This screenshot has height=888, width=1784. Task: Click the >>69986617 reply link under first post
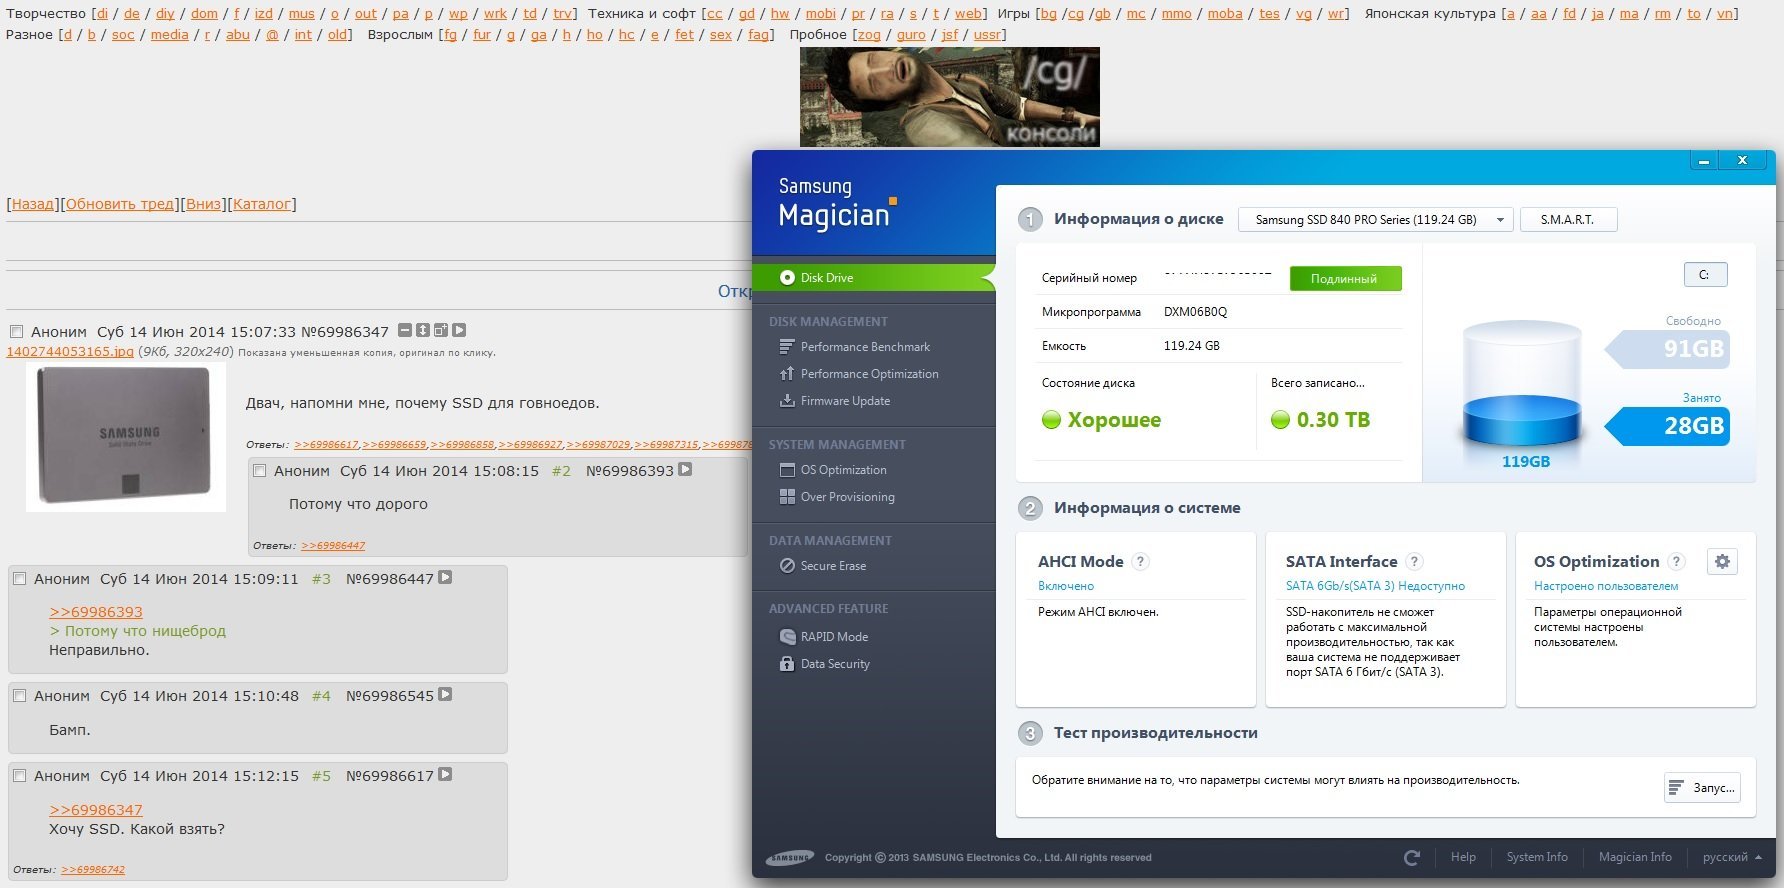click(x=326, y=445)
